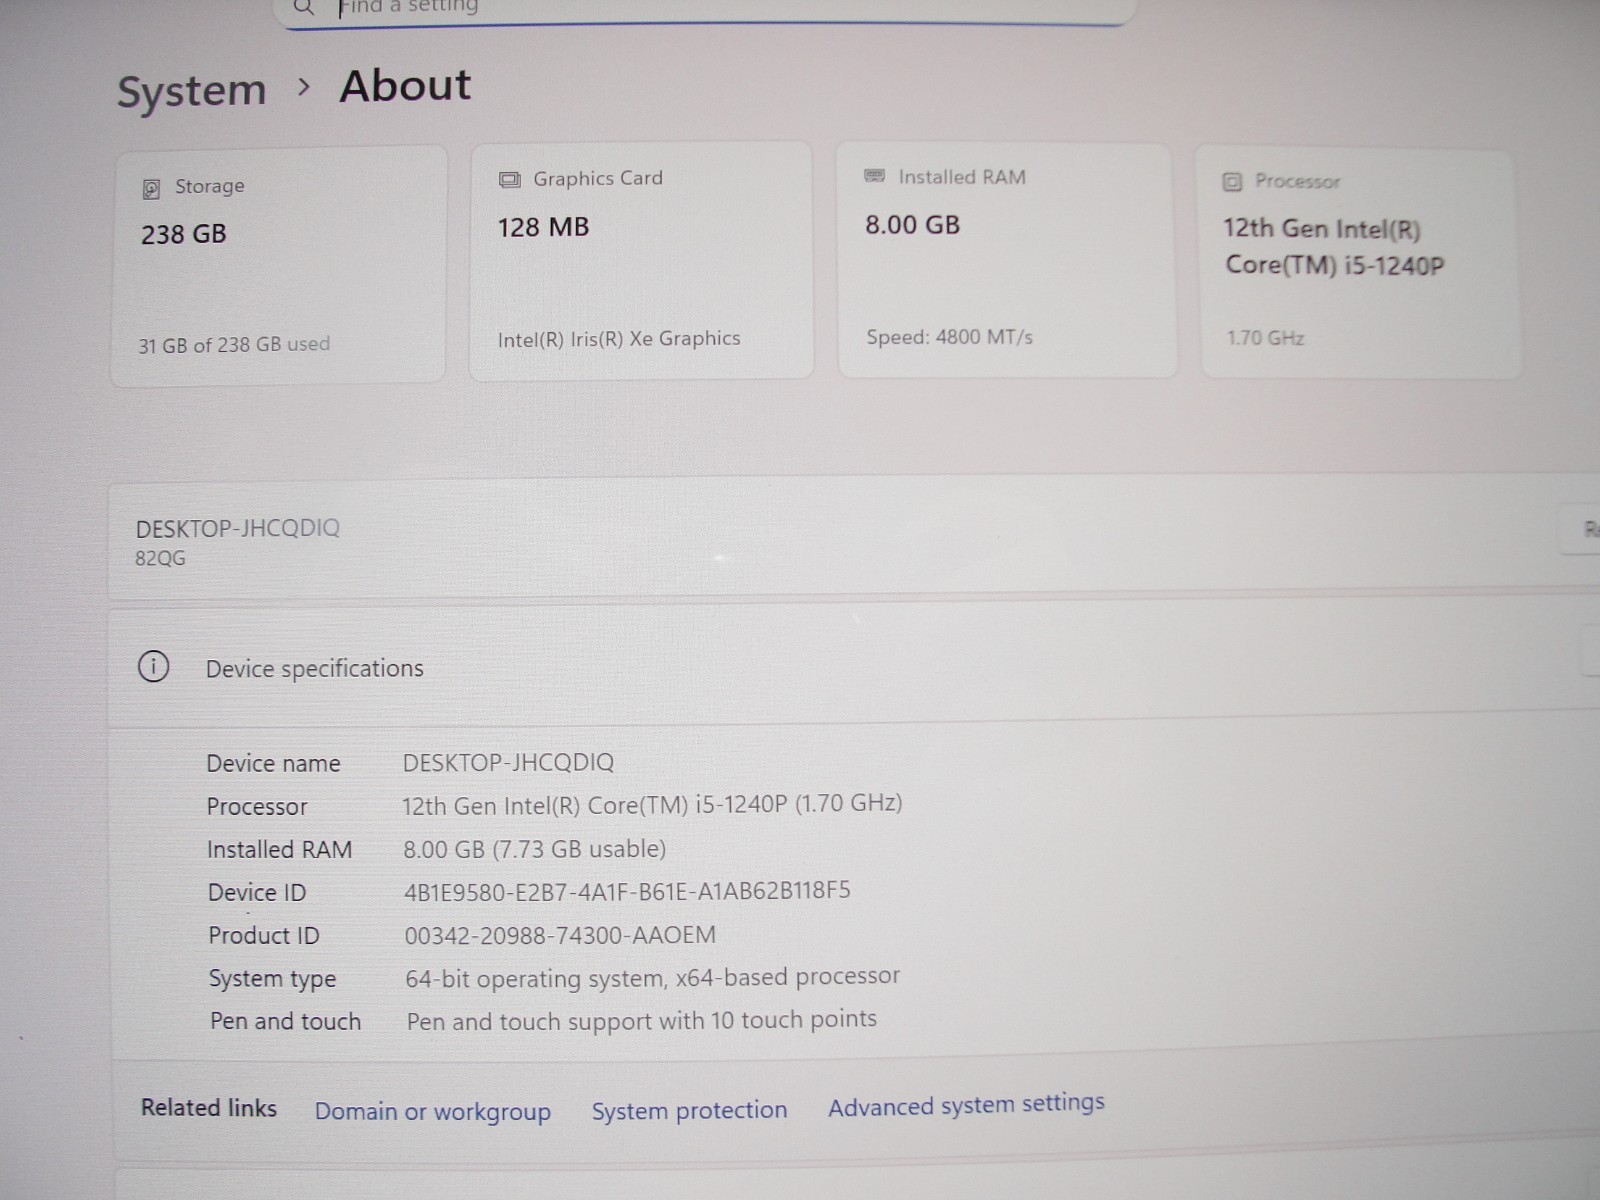Click the System type label
The image size is (1600, 1200).
pos(272,979)
